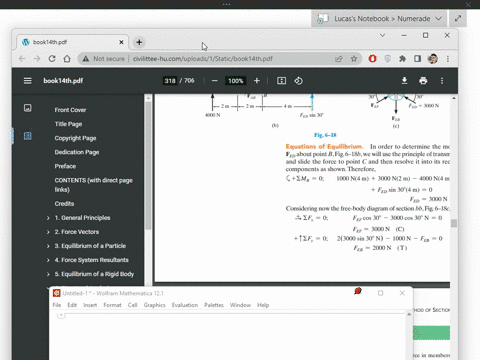
Task: Open the shield extension icon
Action: pos(387,59)
